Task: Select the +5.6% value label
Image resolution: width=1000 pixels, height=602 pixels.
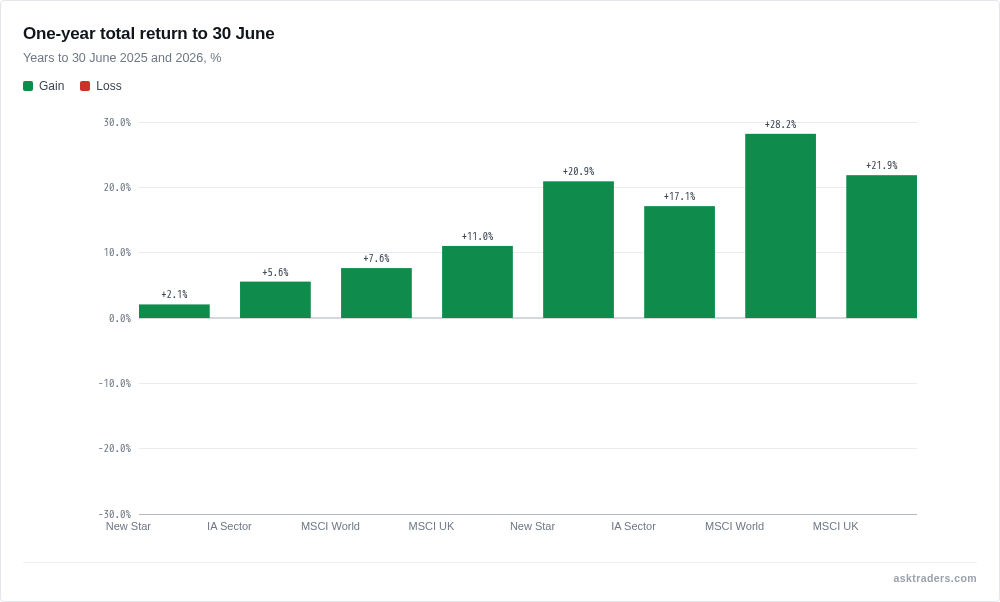Action: (276, 272)
